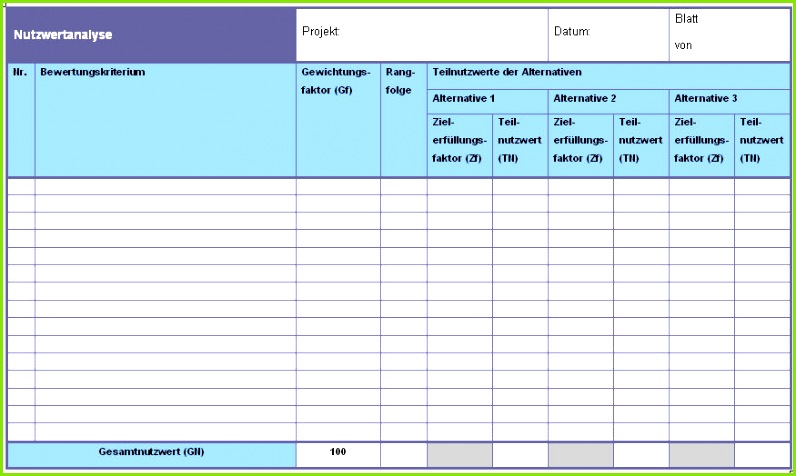796x476 pixels.
Task: Click the Alternative 3 header cell
Action: point(729,99)
